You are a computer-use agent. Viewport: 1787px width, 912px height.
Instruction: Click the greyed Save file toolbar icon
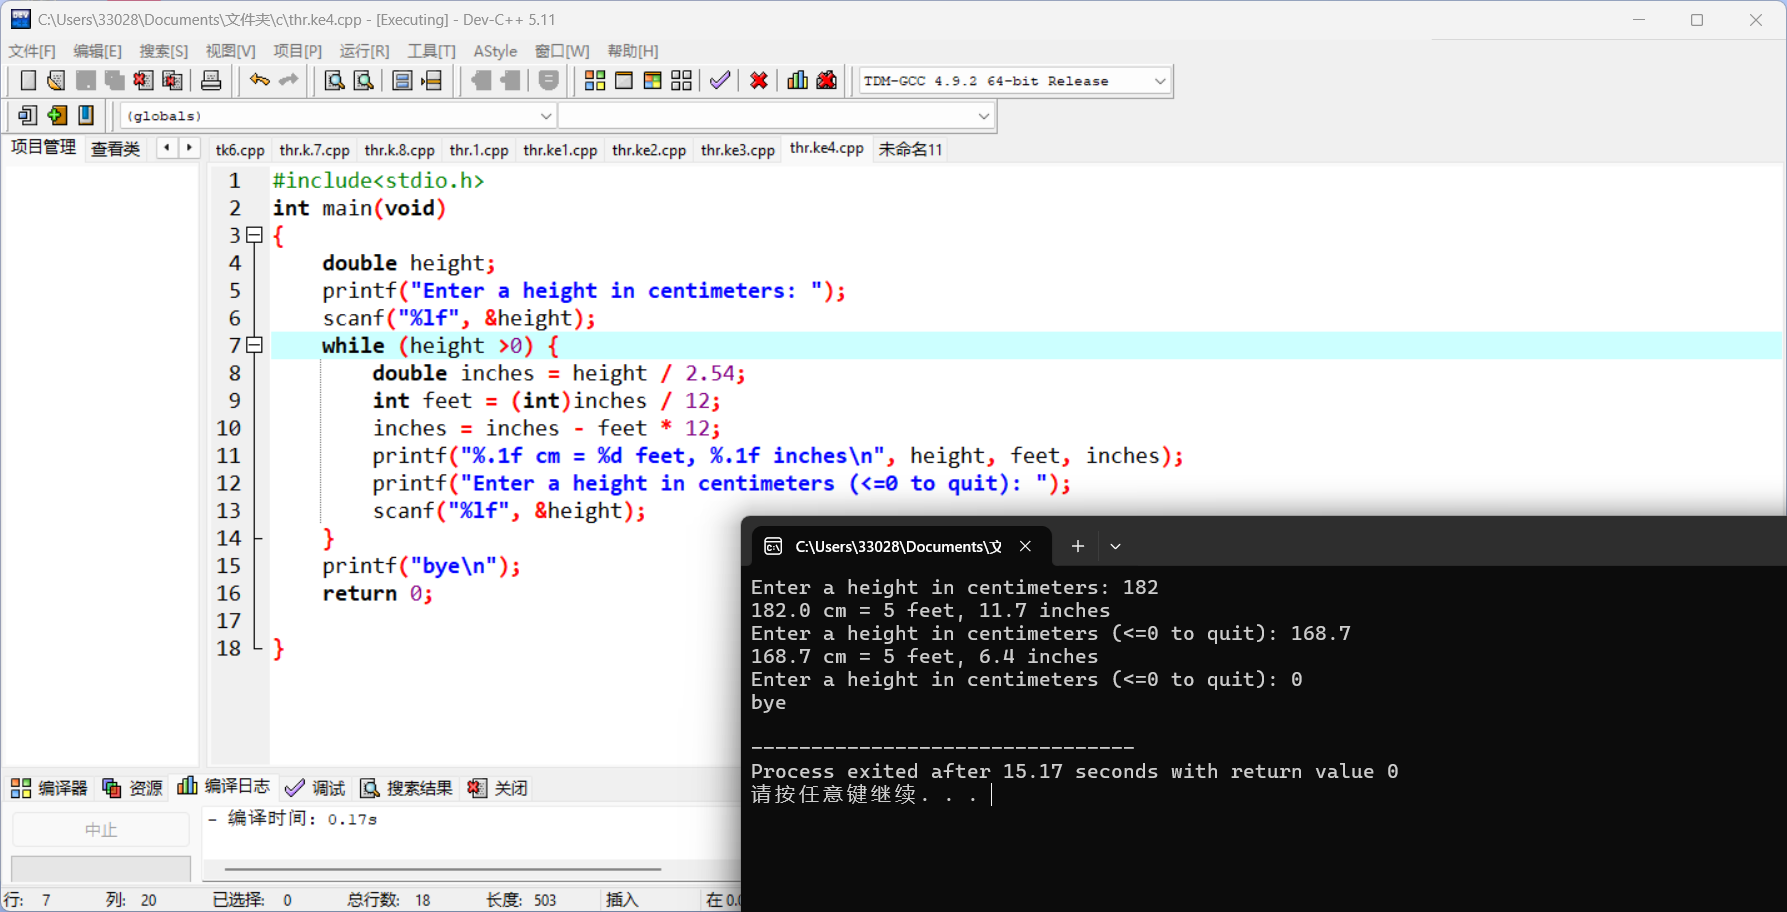click(86, 81)
